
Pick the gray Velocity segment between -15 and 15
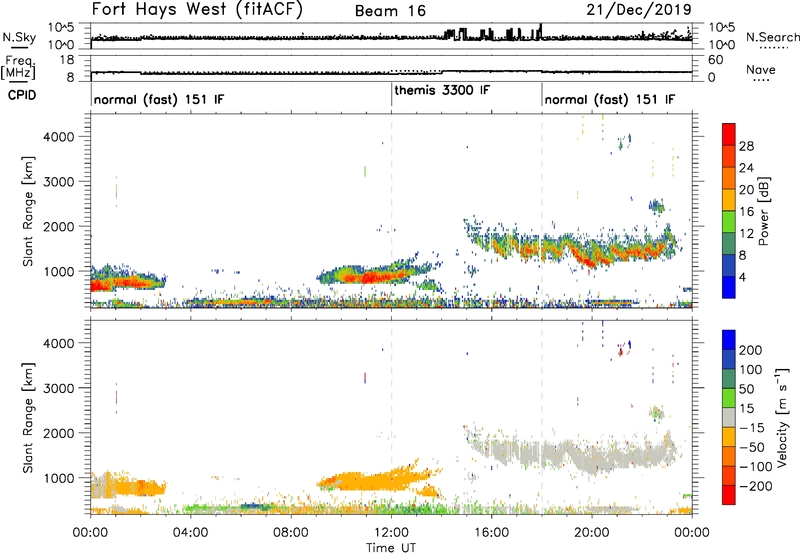(x=729, y=417)
